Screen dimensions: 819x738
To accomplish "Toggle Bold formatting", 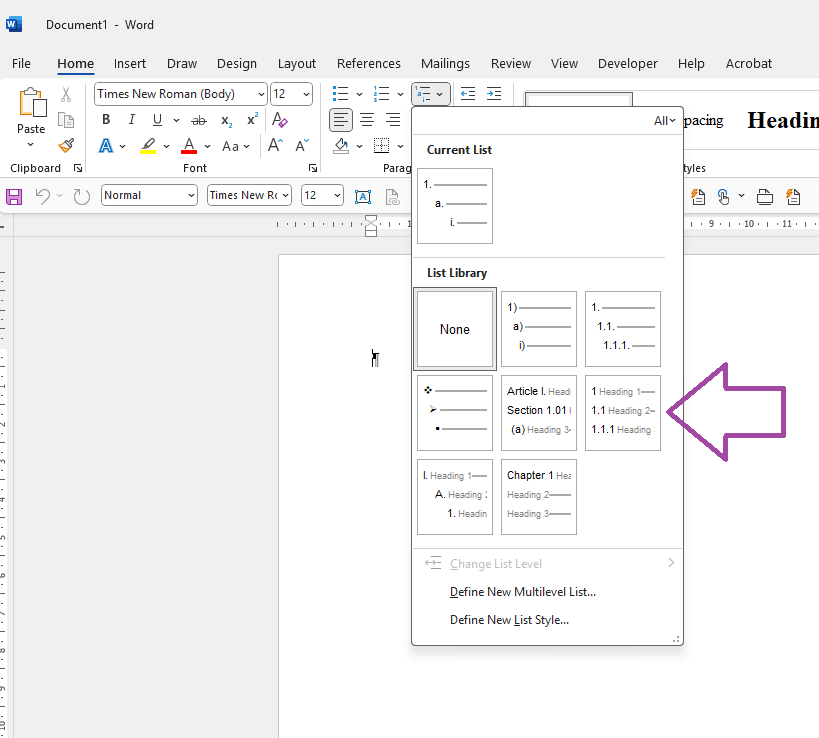I will click(106, 120).
